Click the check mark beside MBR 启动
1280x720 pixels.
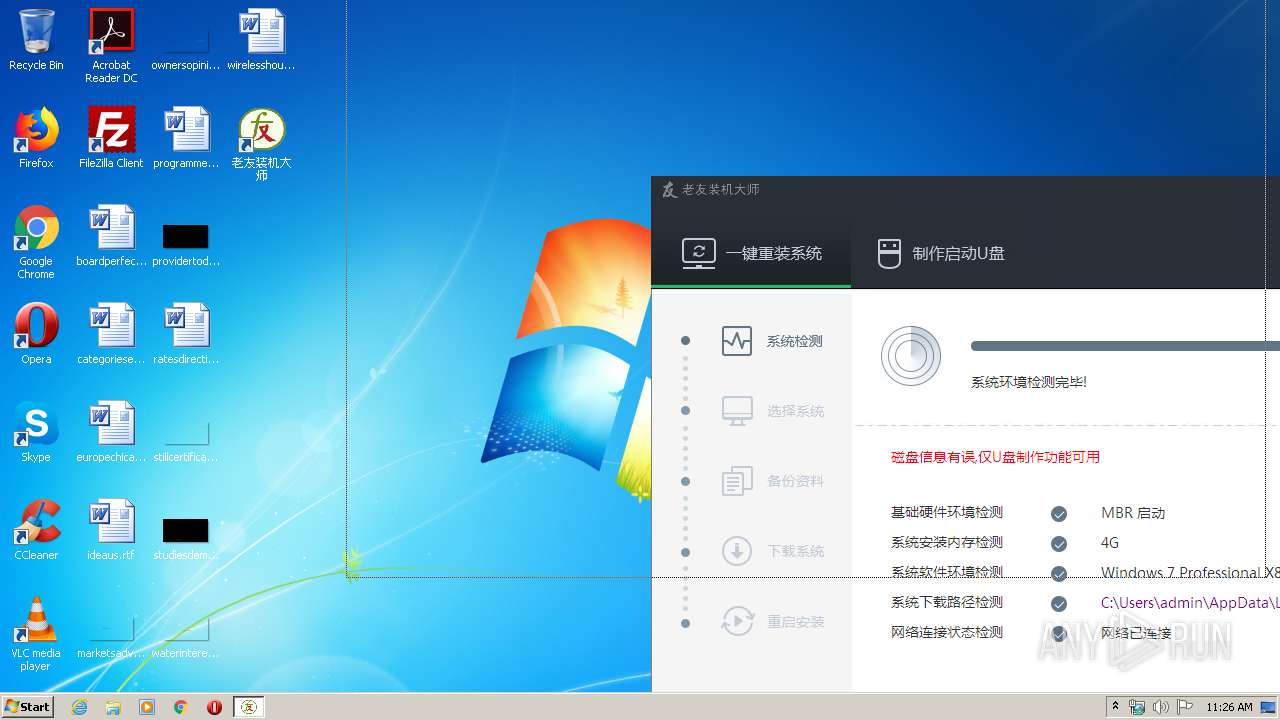[1059, 514]
